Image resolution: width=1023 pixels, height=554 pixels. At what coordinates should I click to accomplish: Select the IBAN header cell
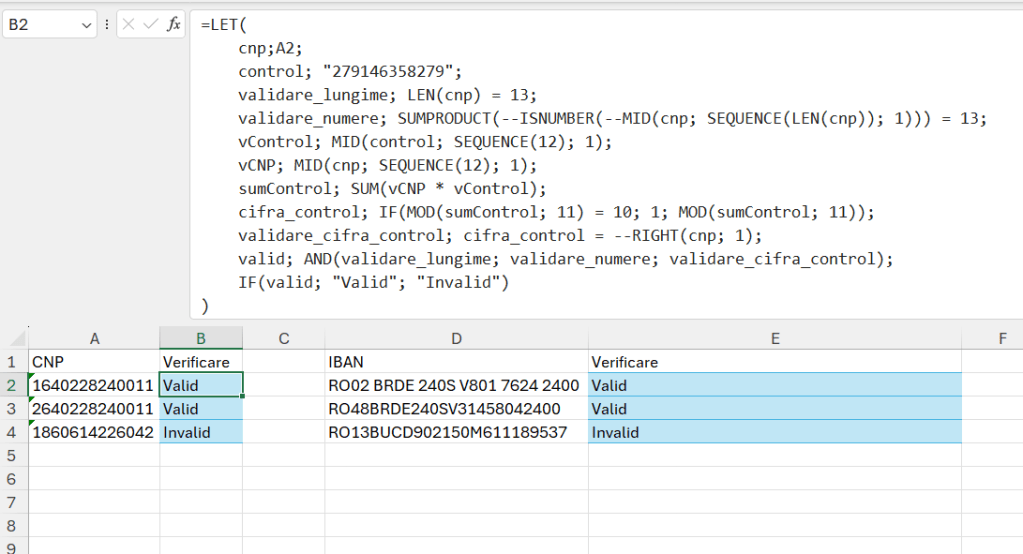click(x=456, y=362)
